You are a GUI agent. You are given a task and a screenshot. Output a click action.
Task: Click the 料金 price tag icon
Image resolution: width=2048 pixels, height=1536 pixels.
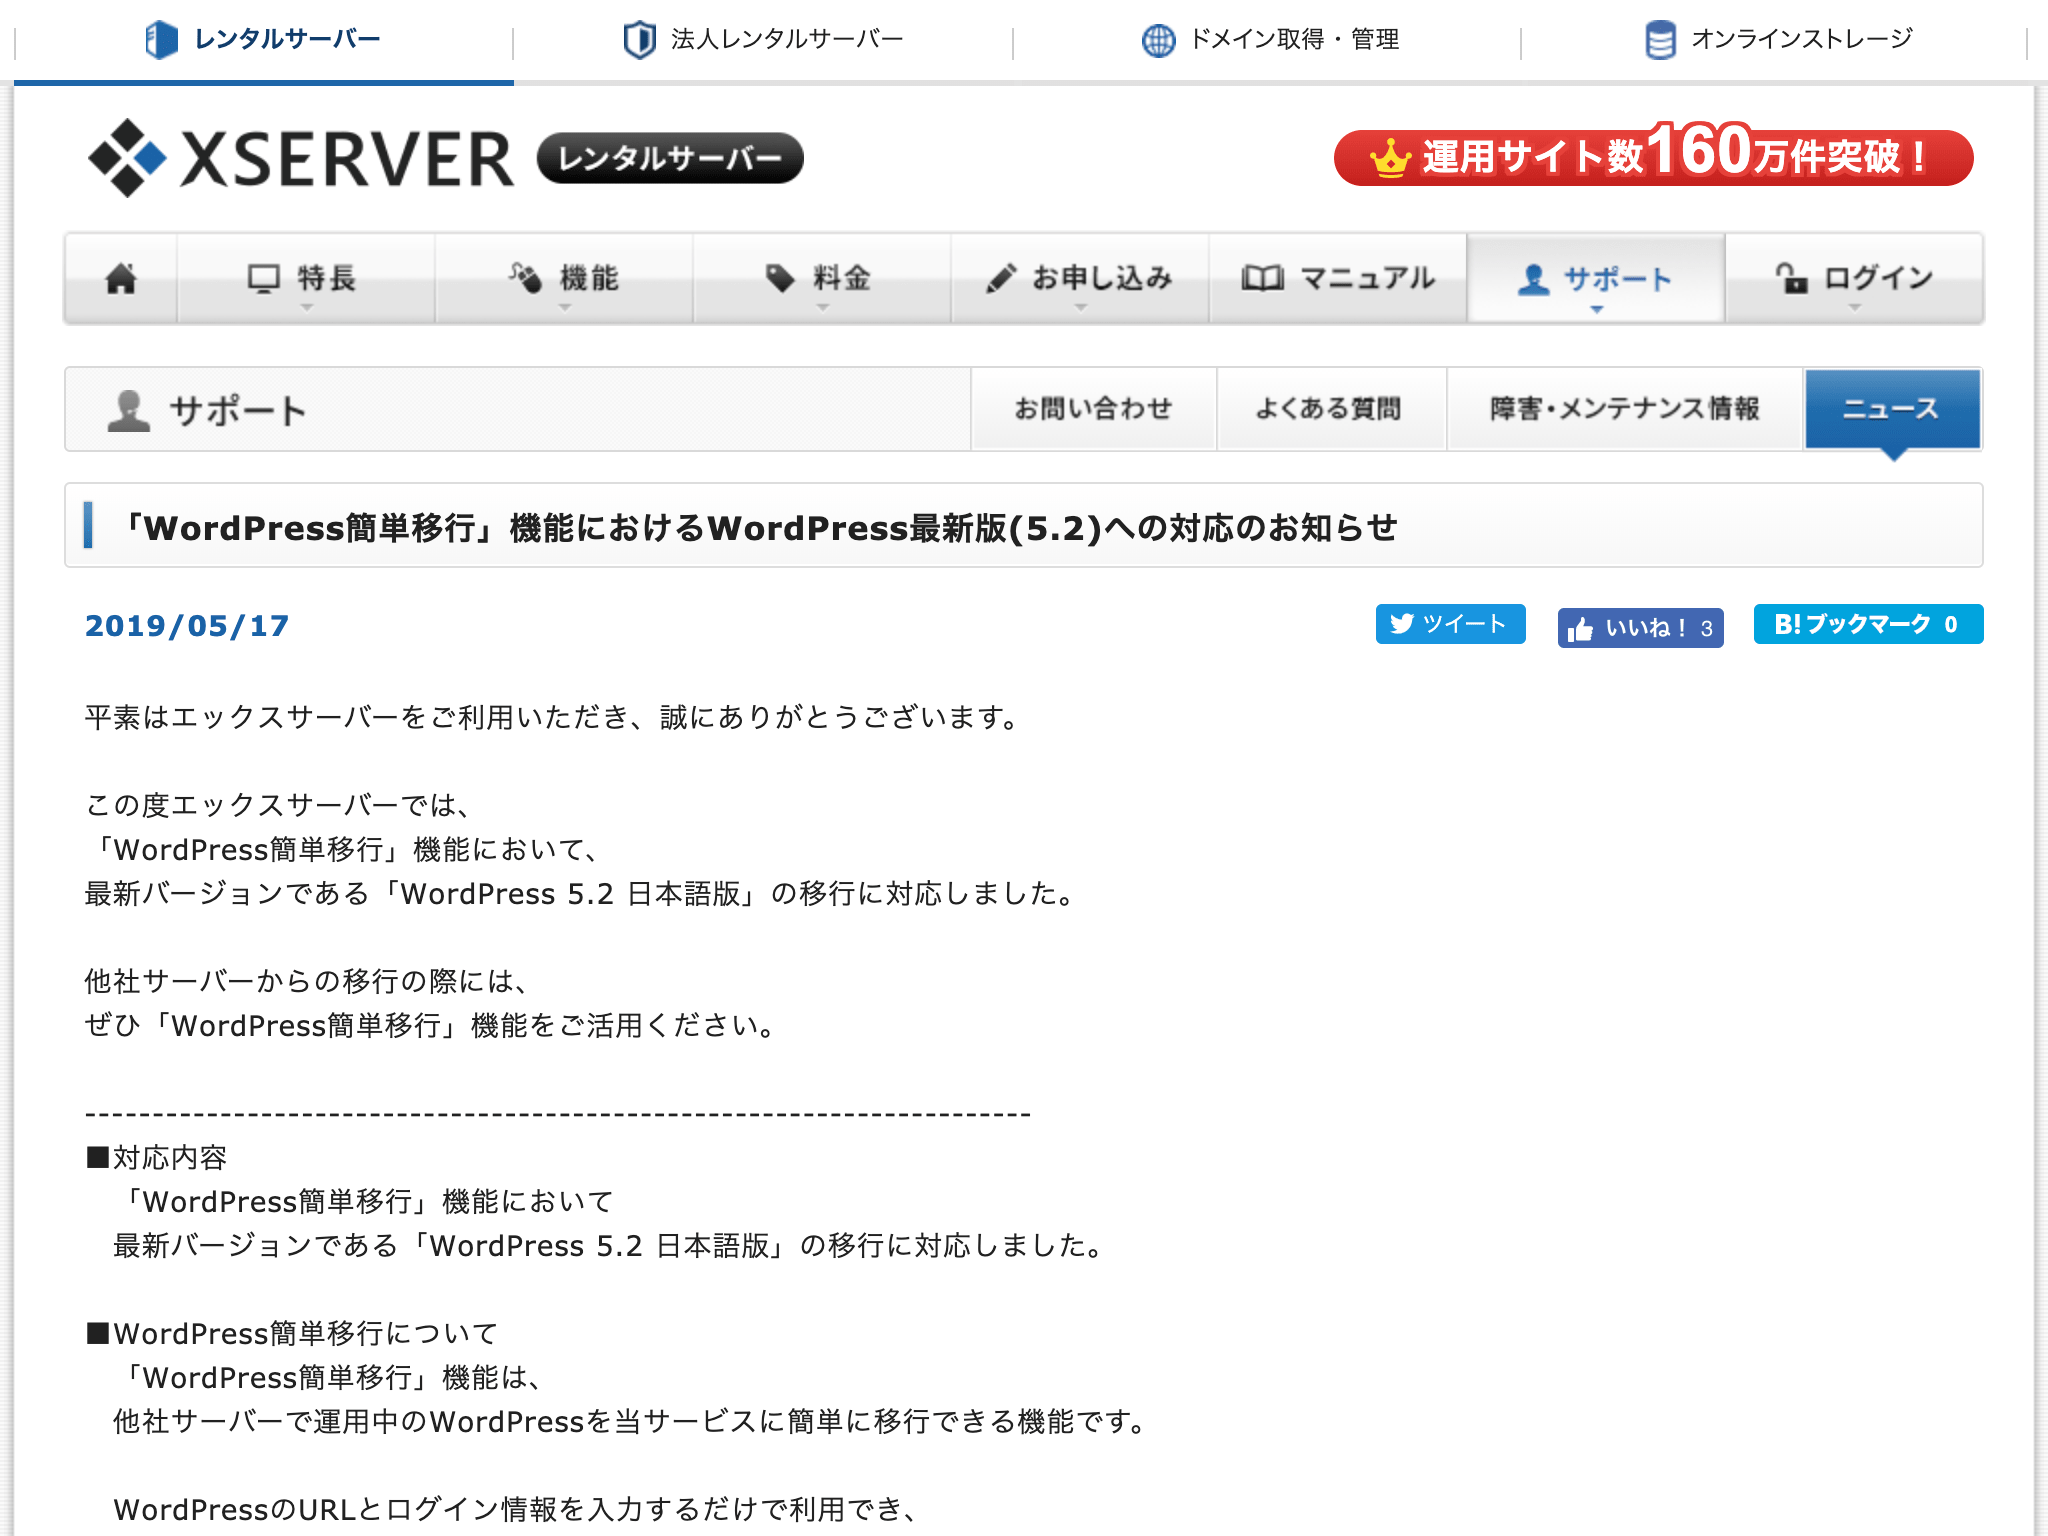click(781, 278)
